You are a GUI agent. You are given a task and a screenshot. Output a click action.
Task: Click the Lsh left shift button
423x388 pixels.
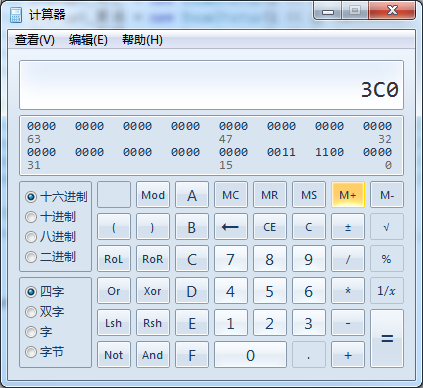click(x=114, y=323)
